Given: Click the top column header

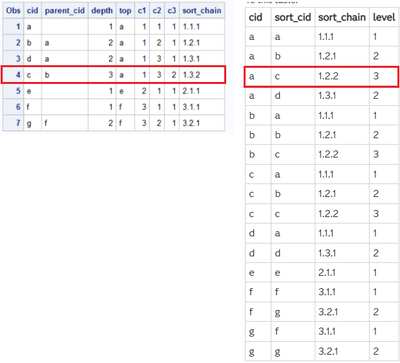Looking at the screenshot, I should tap(125, 11).
